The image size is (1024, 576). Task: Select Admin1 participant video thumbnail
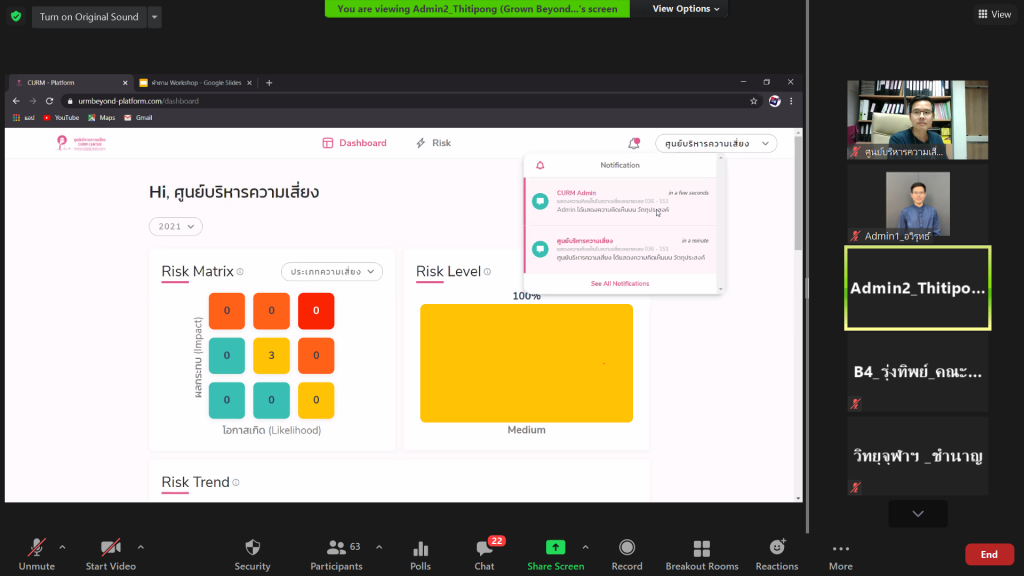pos(918,204)
